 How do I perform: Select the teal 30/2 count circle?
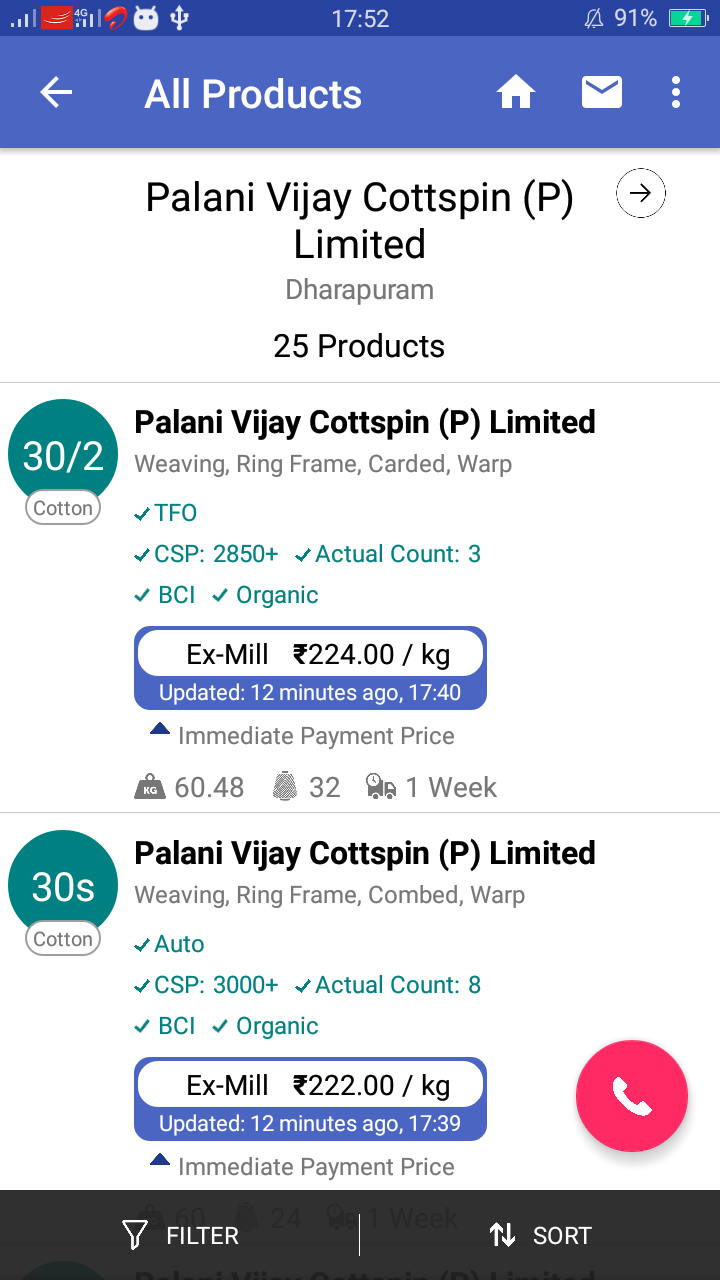coord(63,454)
